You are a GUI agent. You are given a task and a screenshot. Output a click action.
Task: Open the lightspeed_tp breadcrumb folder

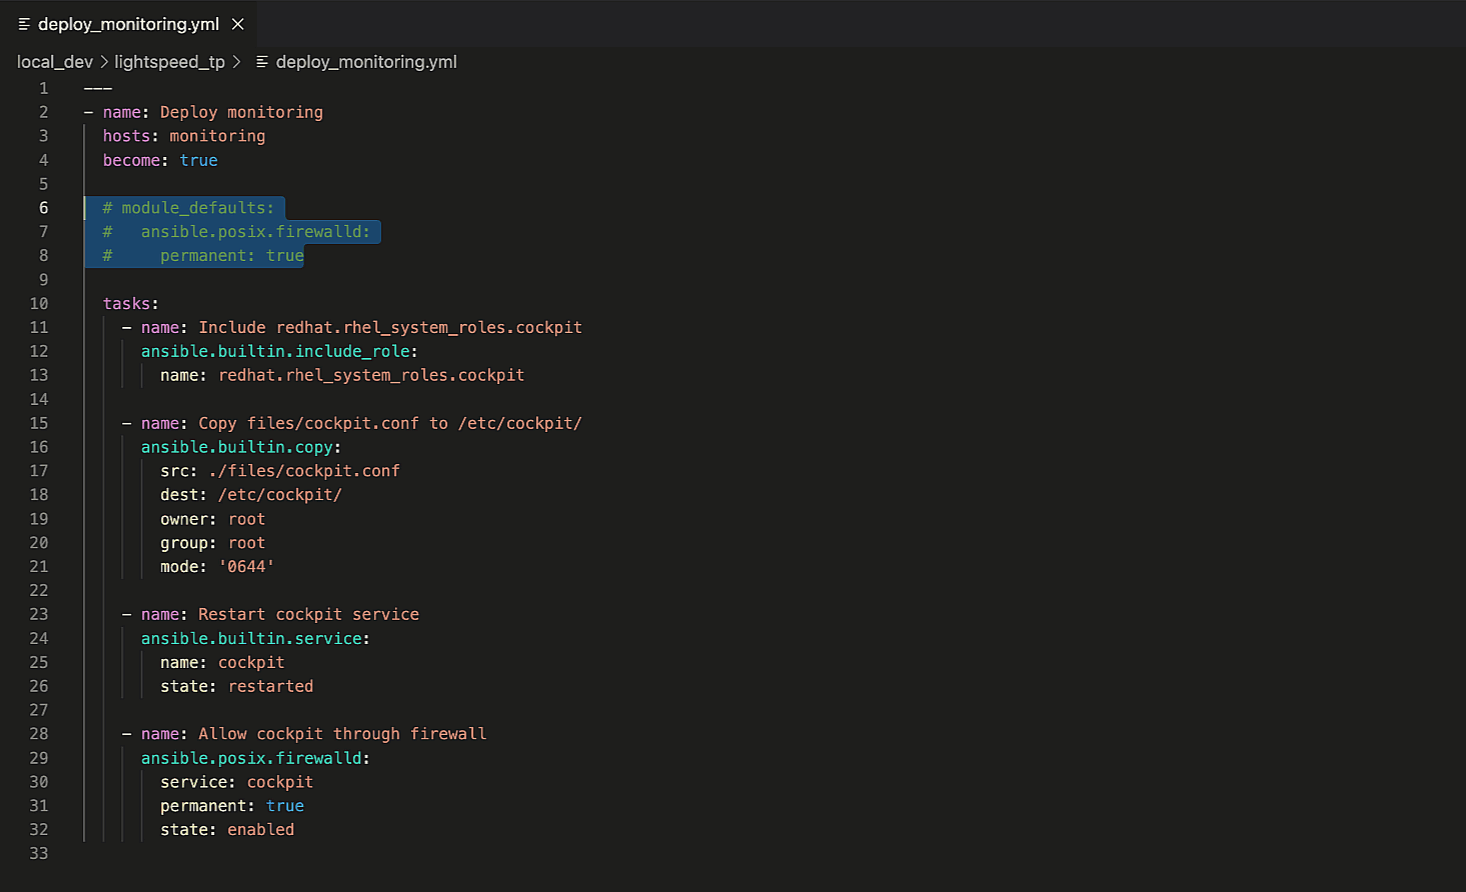[169, 62]
